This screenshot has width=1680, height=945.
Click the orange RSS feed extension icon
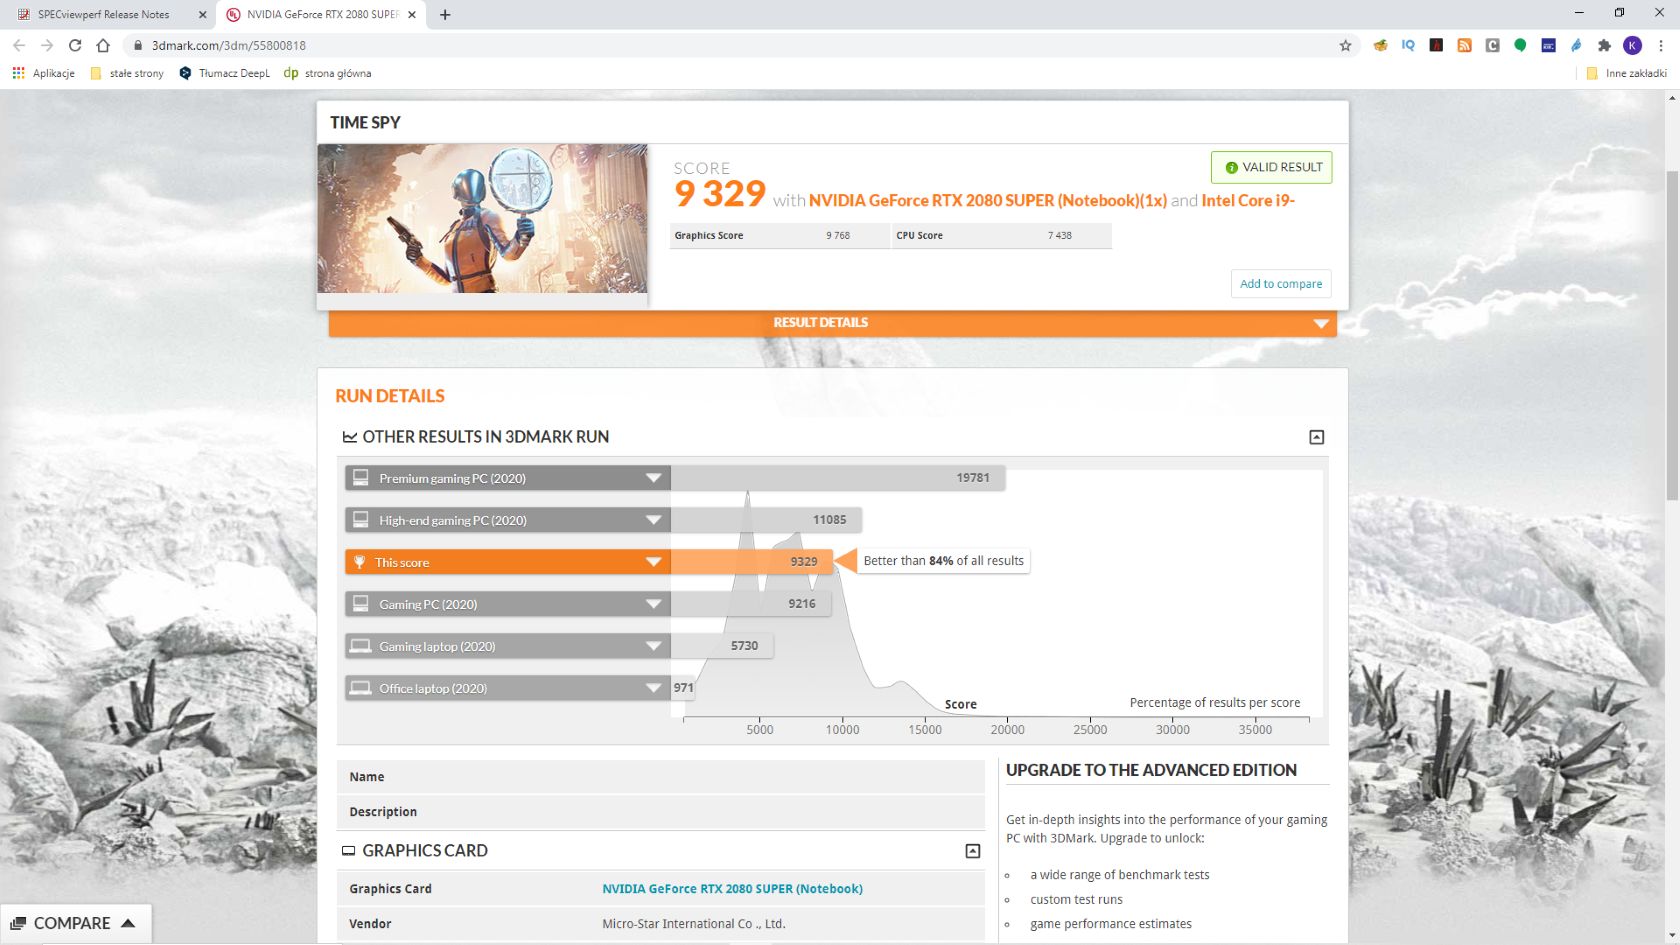coord(1464,45)
